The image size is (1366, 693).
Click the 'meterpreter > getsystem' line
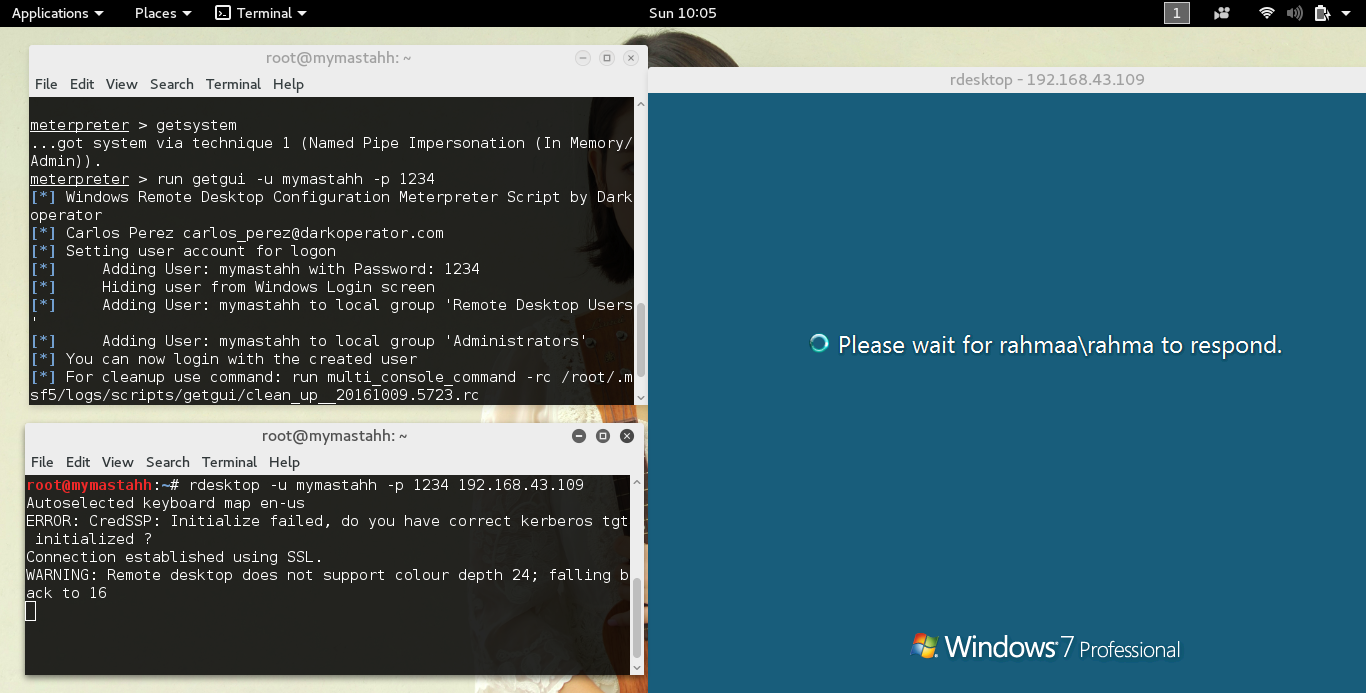pyautogui.click(x=133, y=125)
